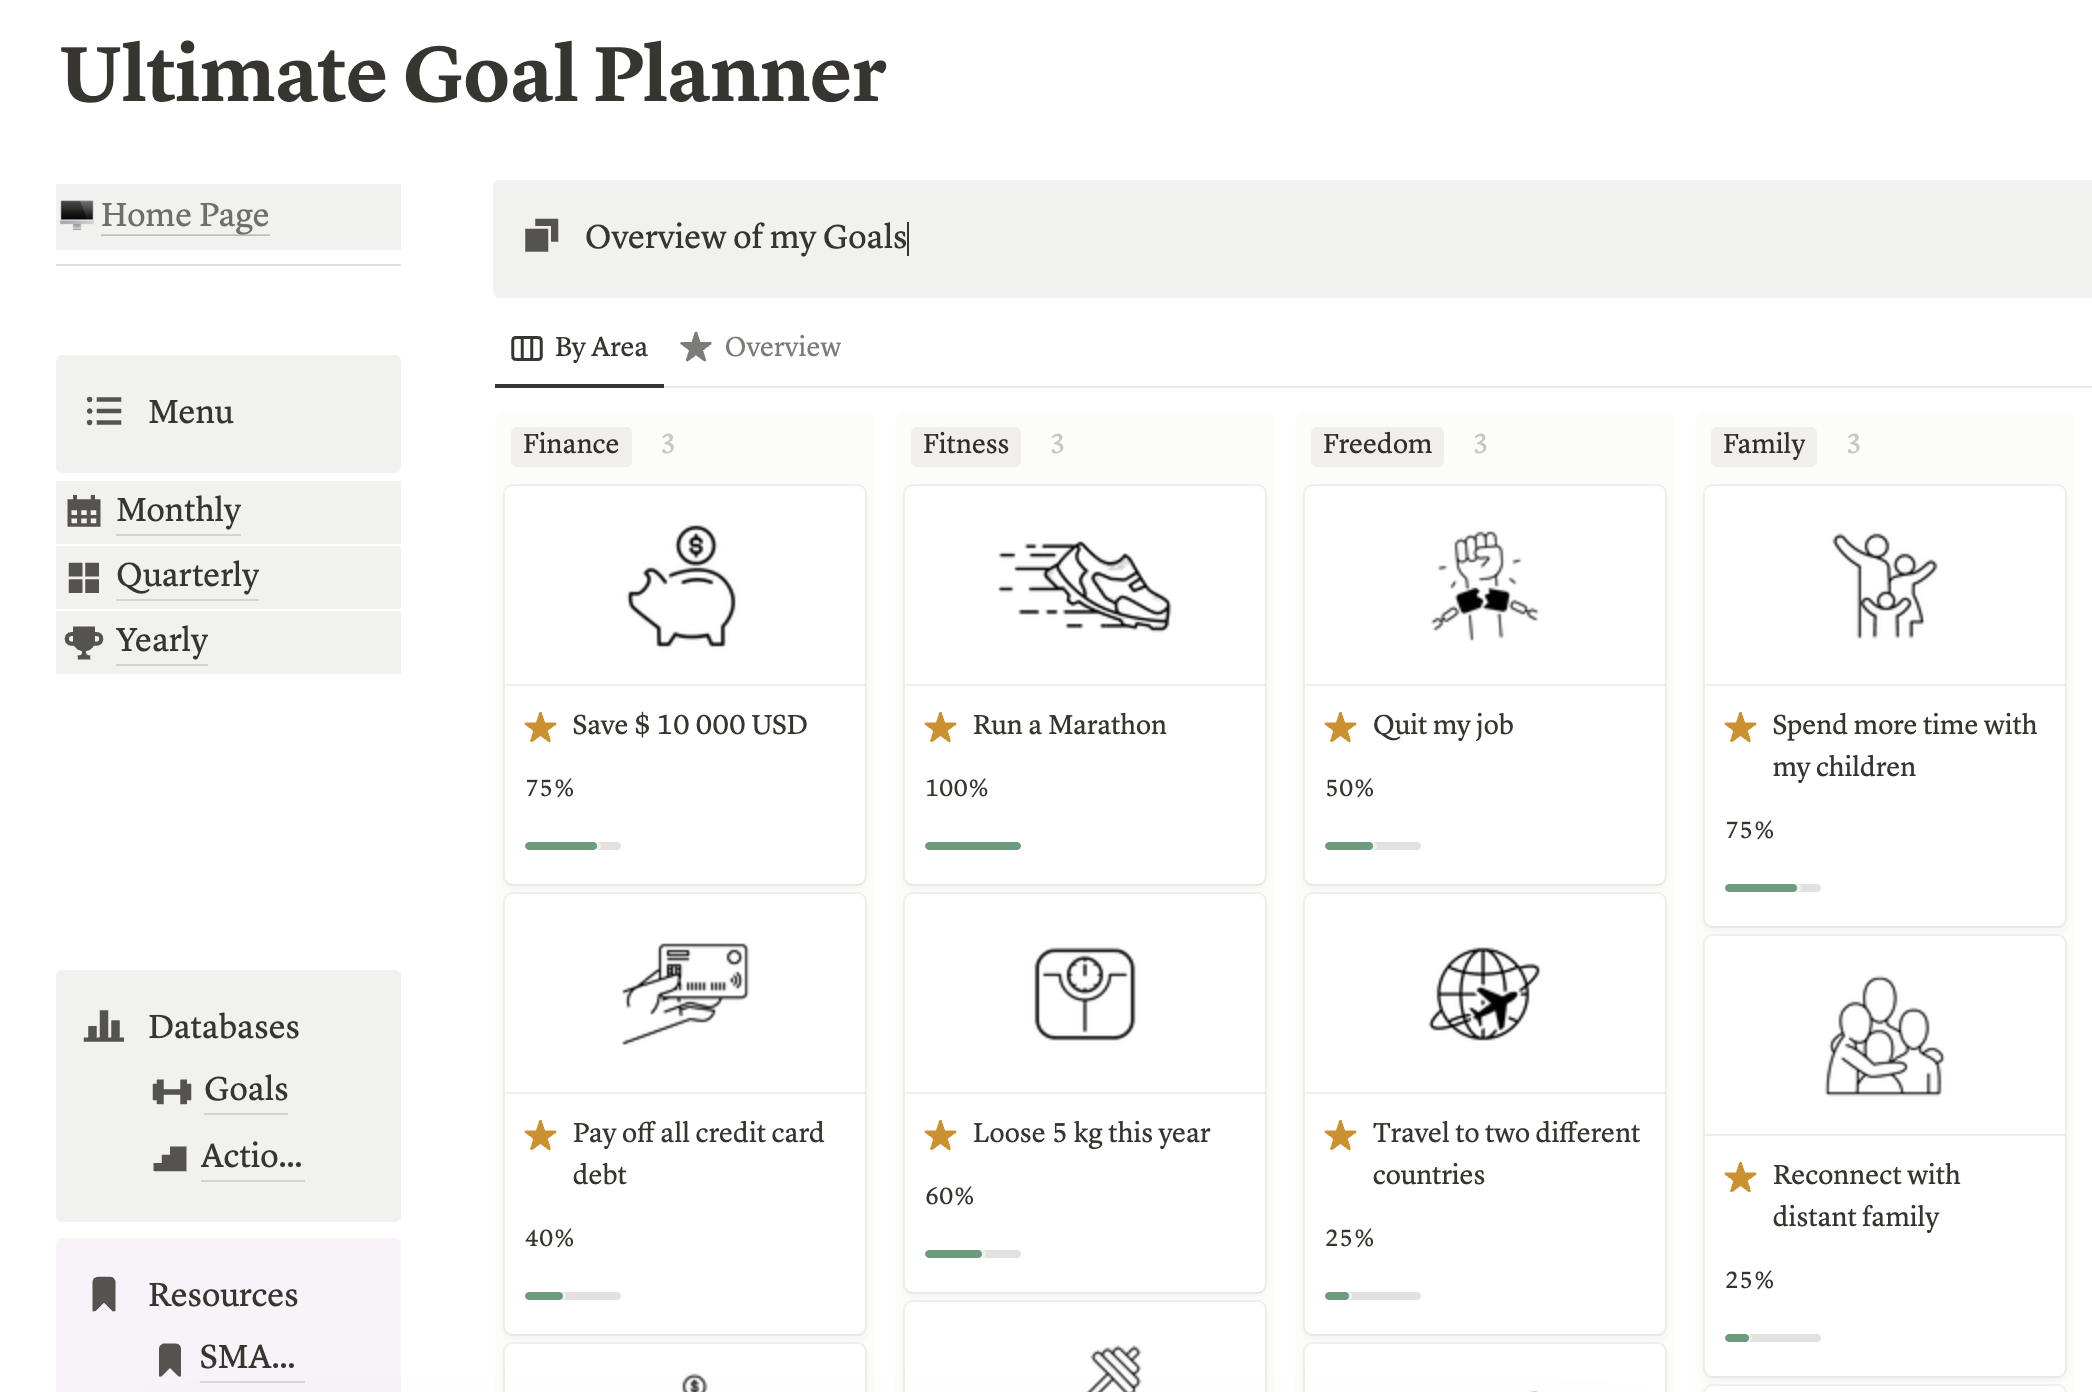Viewport: 2092px width, 1392px height.
Task: Click the Overview of my Goals heading
Action: pos(745,237)
